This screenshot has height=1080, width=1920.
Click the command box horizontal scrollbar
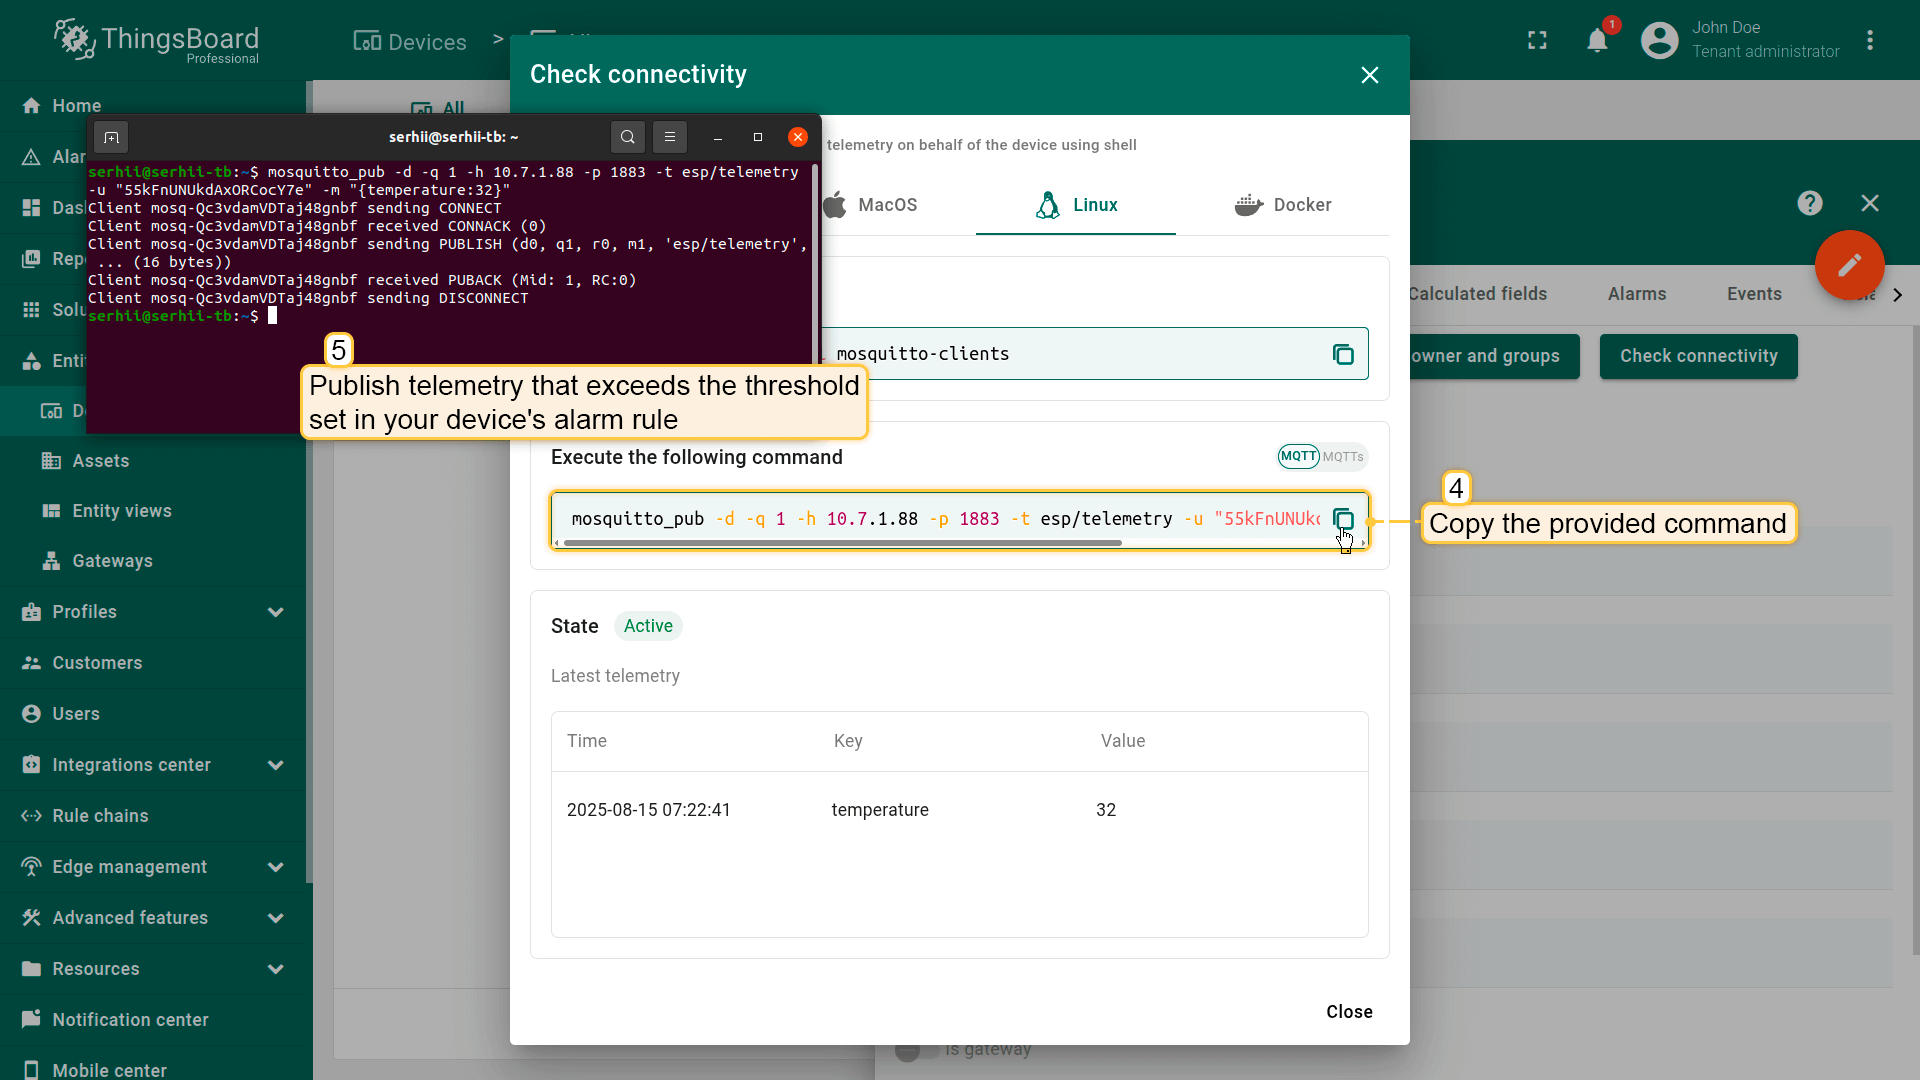842,543
